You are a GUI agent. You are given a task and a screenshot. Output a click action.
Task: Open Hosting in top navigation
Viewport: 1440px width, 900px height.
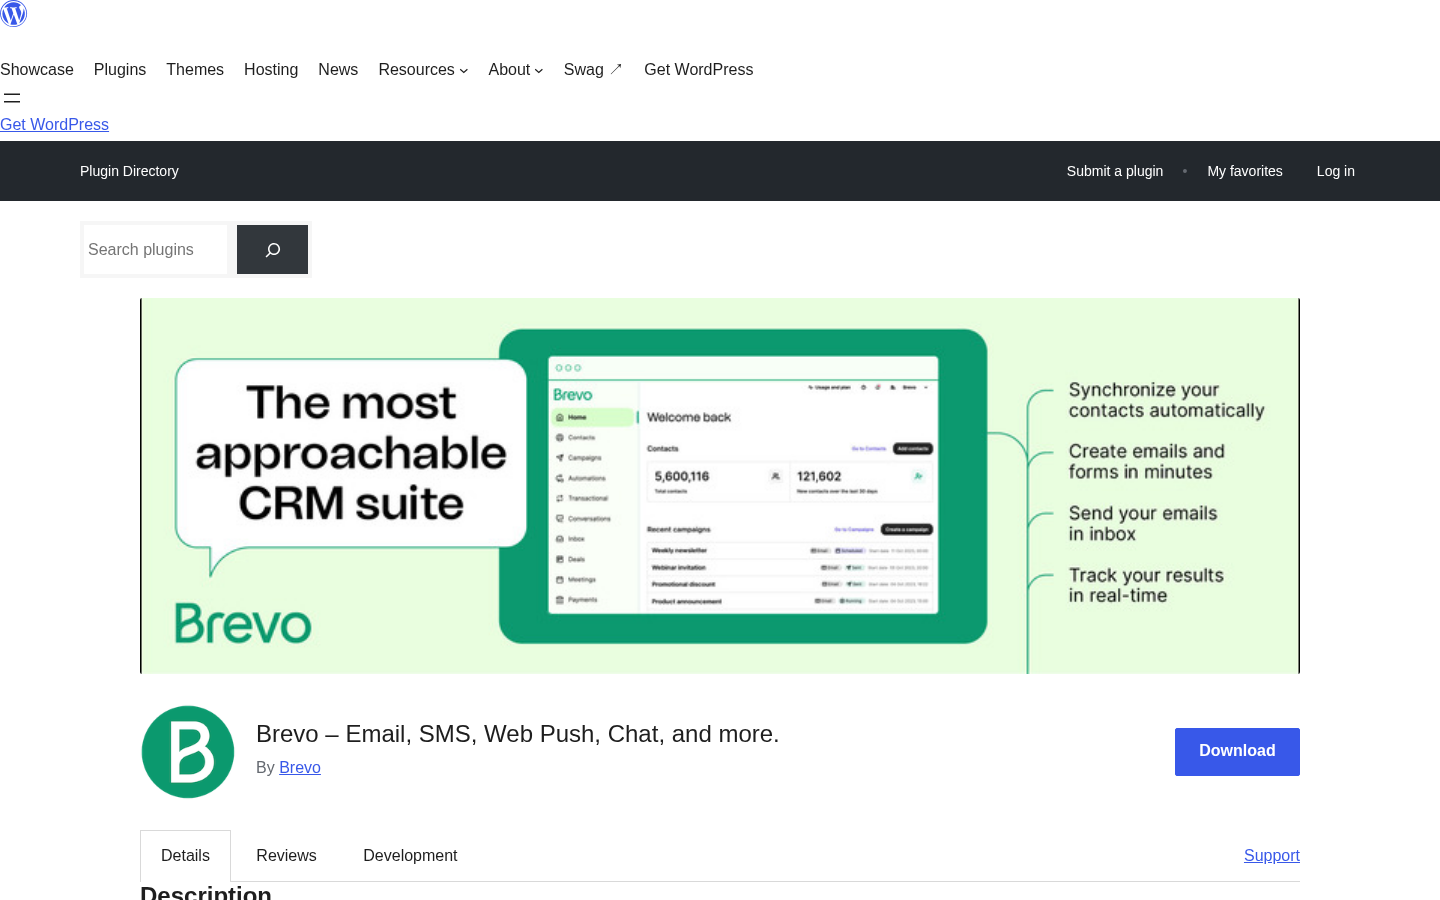pos(271,70)
